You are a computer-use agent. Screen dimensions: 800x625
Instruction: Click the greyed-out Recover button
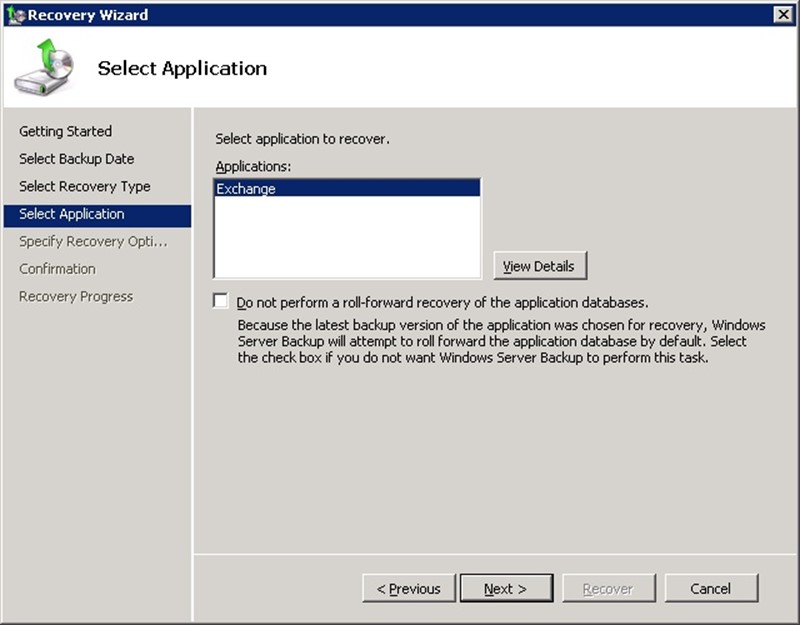(608, 588)
